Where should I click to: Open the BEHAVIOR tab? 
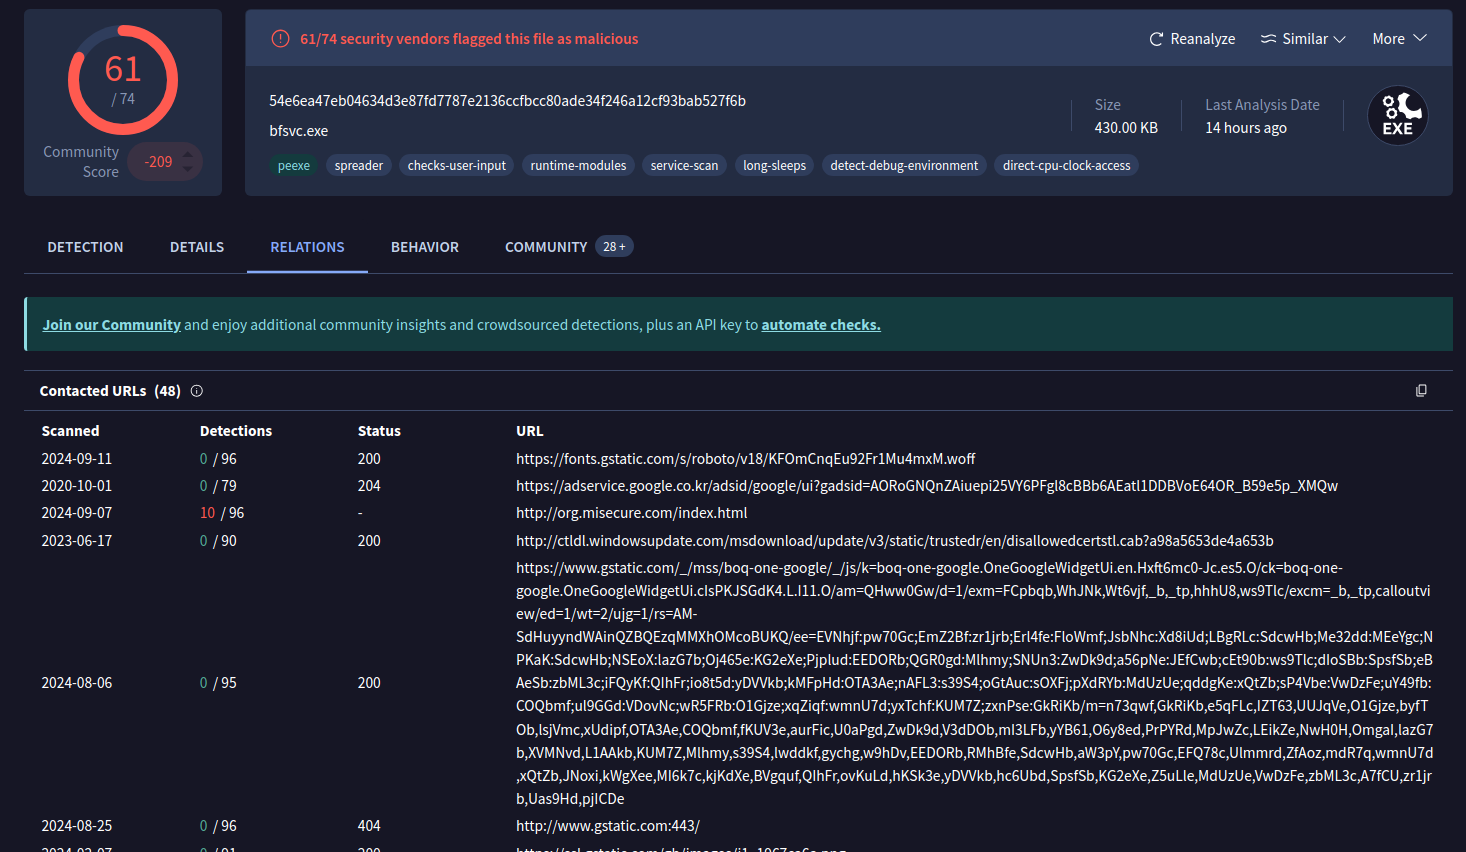(425, 247)
